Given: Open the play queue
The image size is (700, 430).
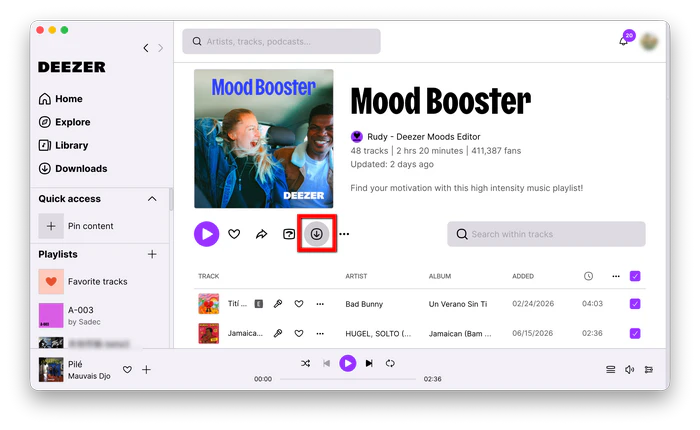Looking at the screenshot, I should pyautogui.click(x=610, y=369).
